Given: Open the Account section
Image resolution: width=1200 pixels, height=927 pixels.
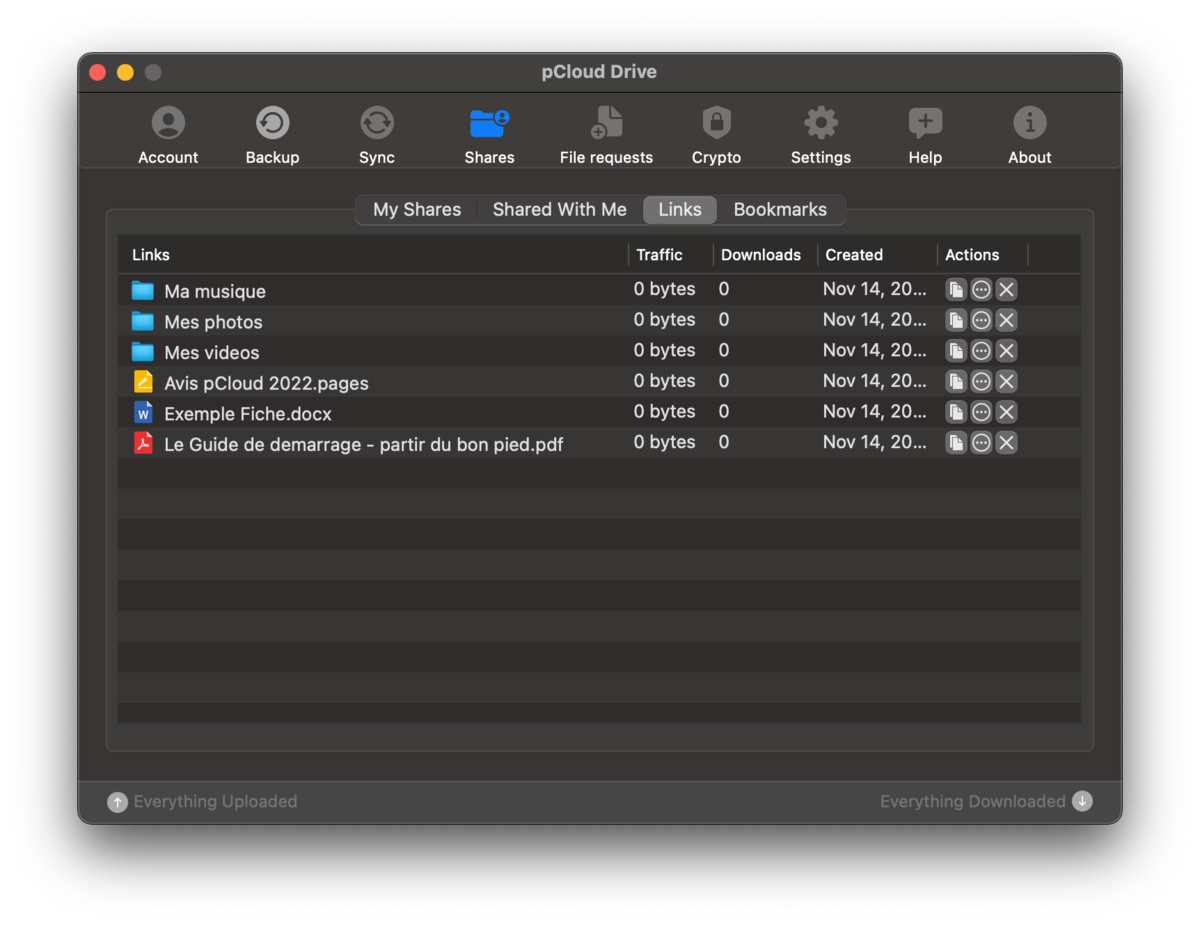Looking at the screenshot, I should [x=168, y=135].
